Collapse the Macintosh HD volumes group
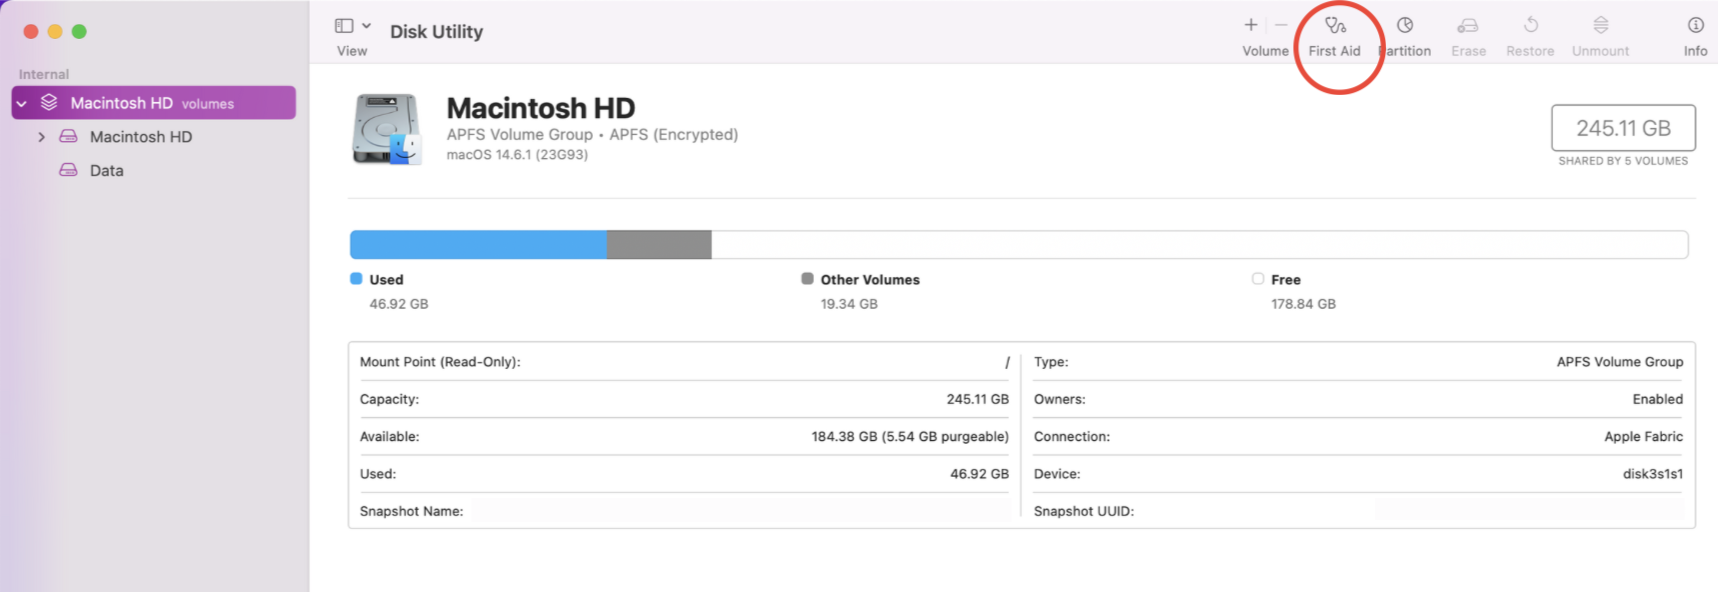The height and width of the screenshot is (592, 1718). [x=22, y=103]
